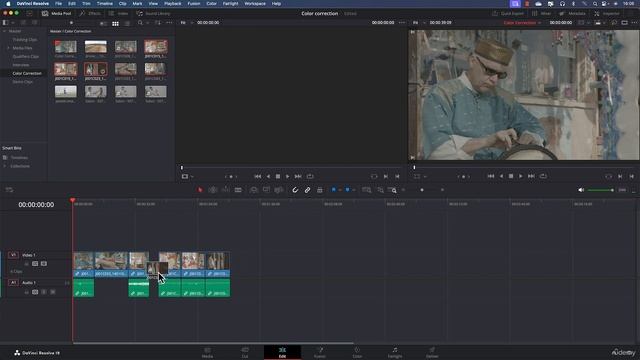Open the Timeline menu
640x360 pixels.
tap(104, 4)
